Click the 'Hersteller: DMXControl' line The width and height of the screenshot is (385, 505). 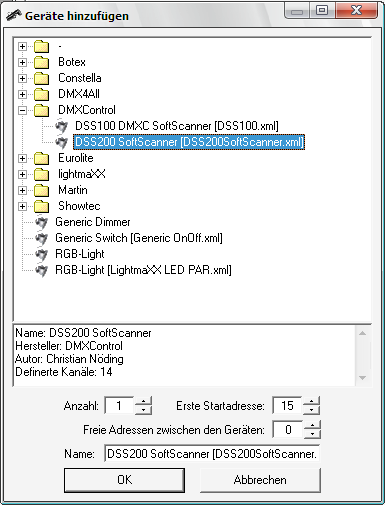coord(69,346)
